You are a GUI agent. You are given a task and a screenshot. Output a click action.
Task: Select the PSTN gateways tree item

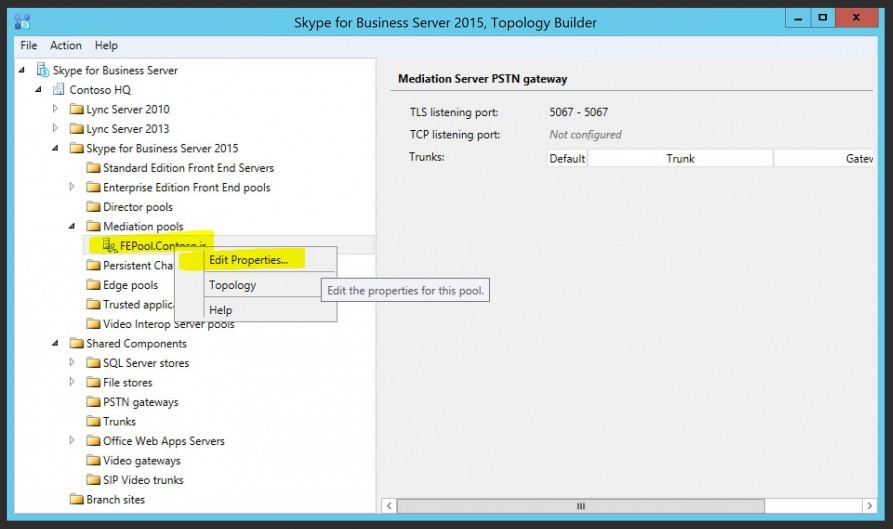click(141, 402)
